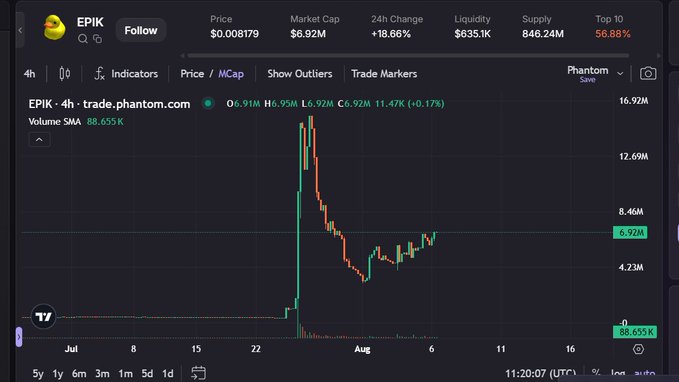The height and width of the screenshot is (382, 679).
Task: Collapse the panel with the left chevron
Action: (20, 30)
